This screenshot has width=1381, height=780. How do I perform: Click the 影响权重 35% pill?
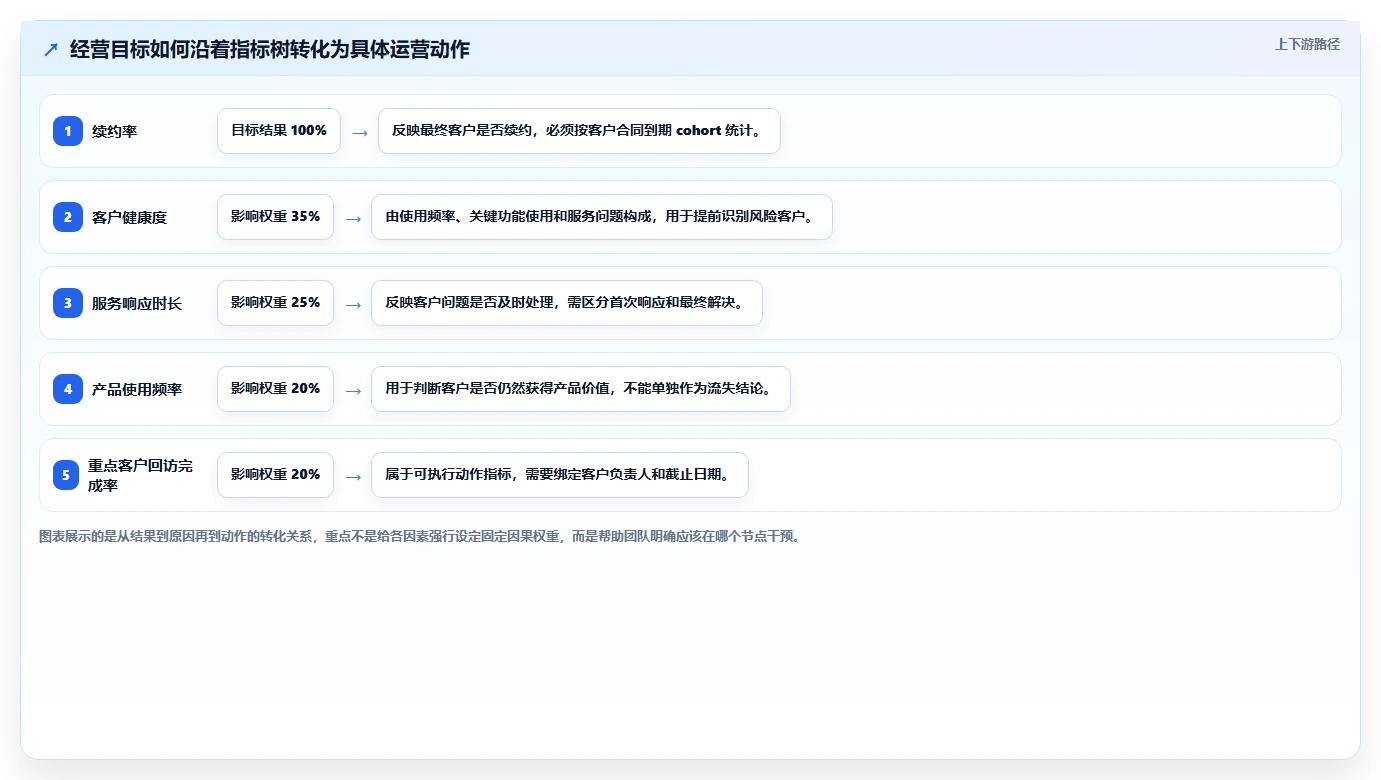(x=275, y=217)
